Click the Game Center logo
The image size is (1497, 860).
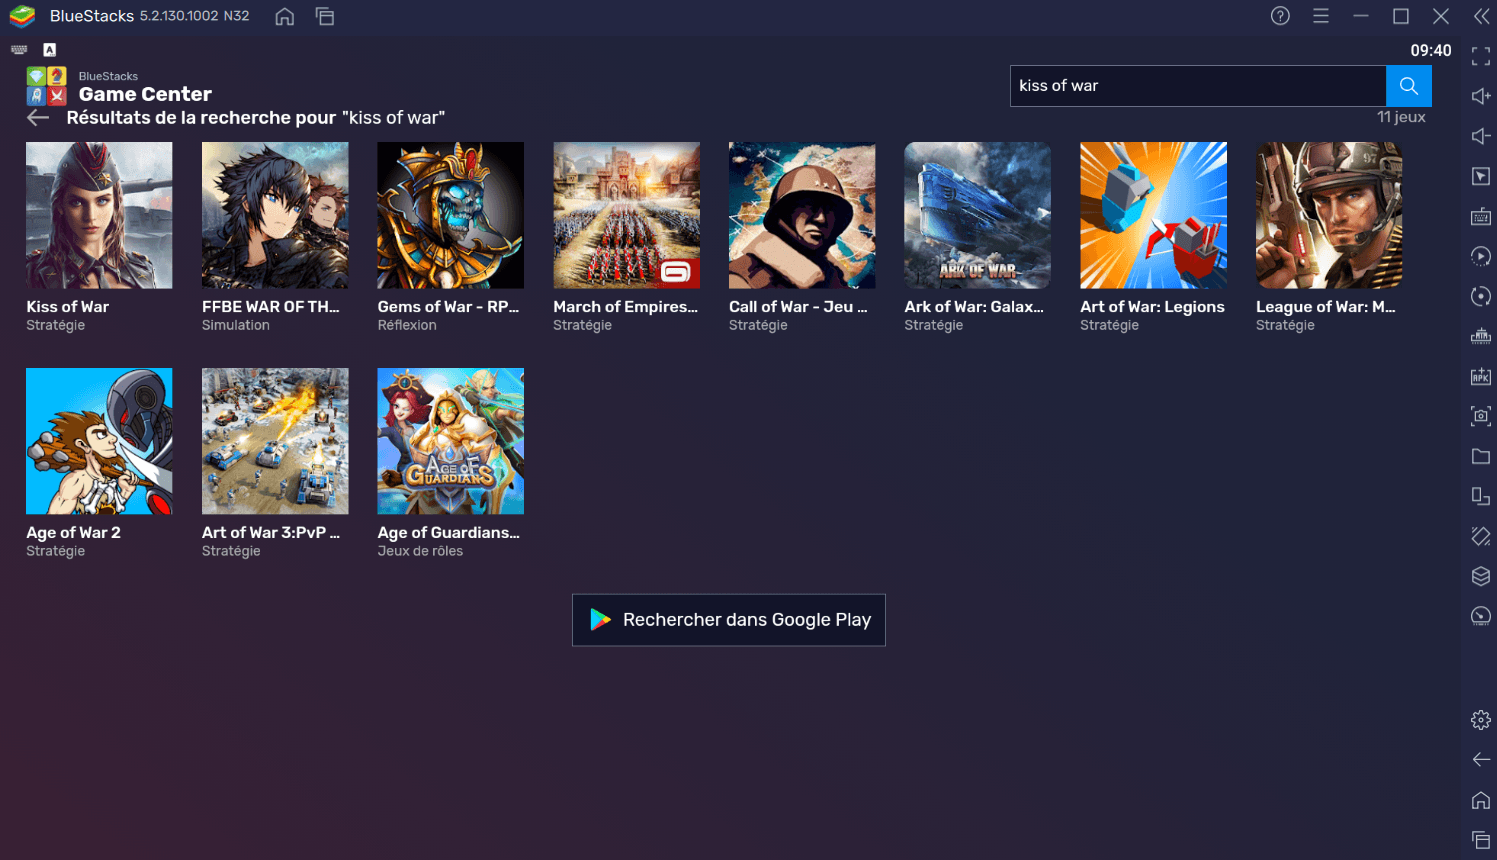[46, 86]
